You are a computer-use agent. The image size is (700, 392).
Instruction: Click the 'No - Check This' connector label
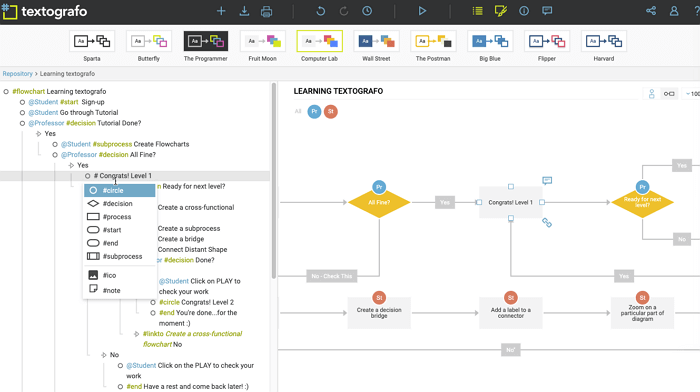coord(332,276)
